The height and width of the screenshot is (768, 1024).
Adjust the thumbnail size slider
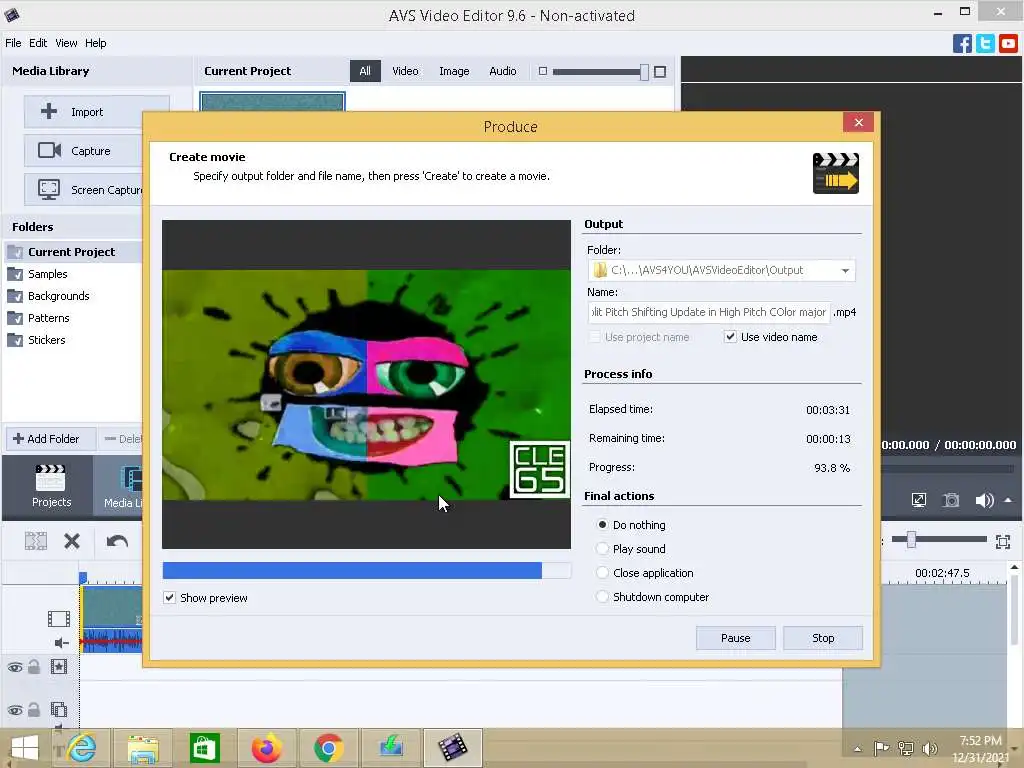tap(644, 72)
